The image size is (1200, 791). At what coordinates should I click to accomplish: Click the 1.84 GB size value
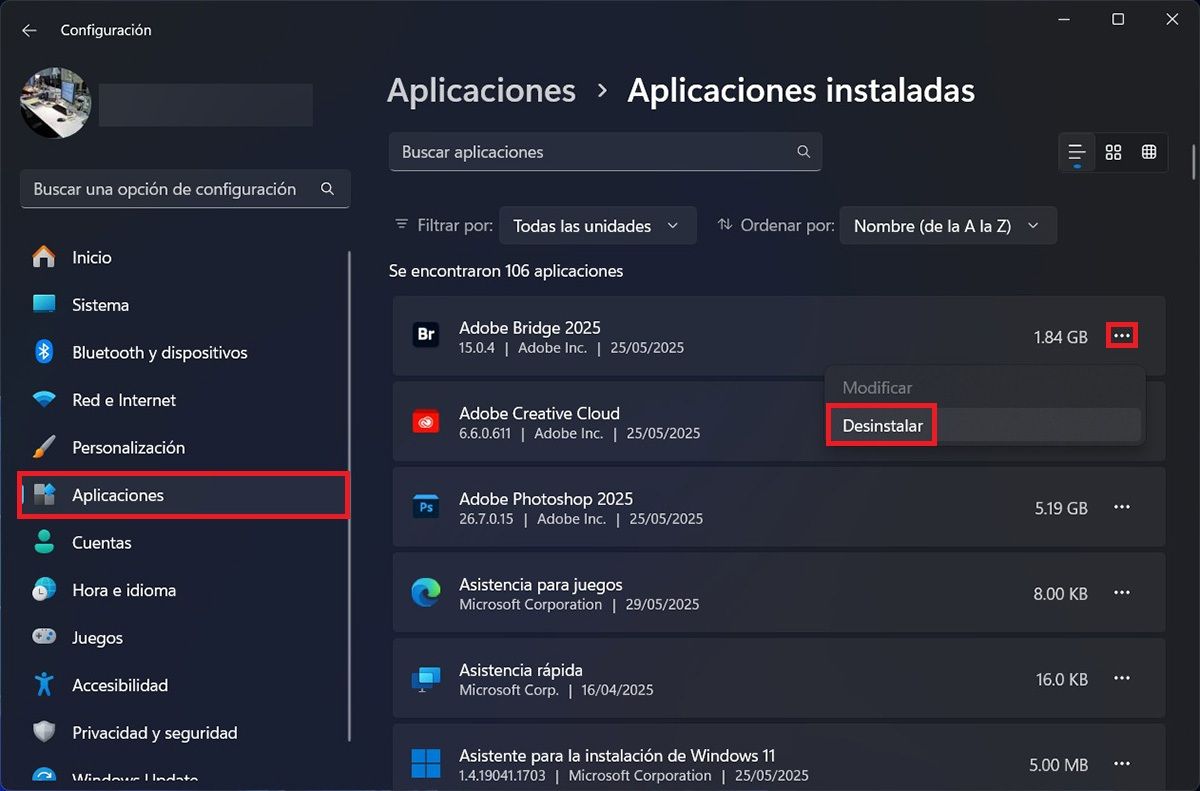[x=1061, y=337]
